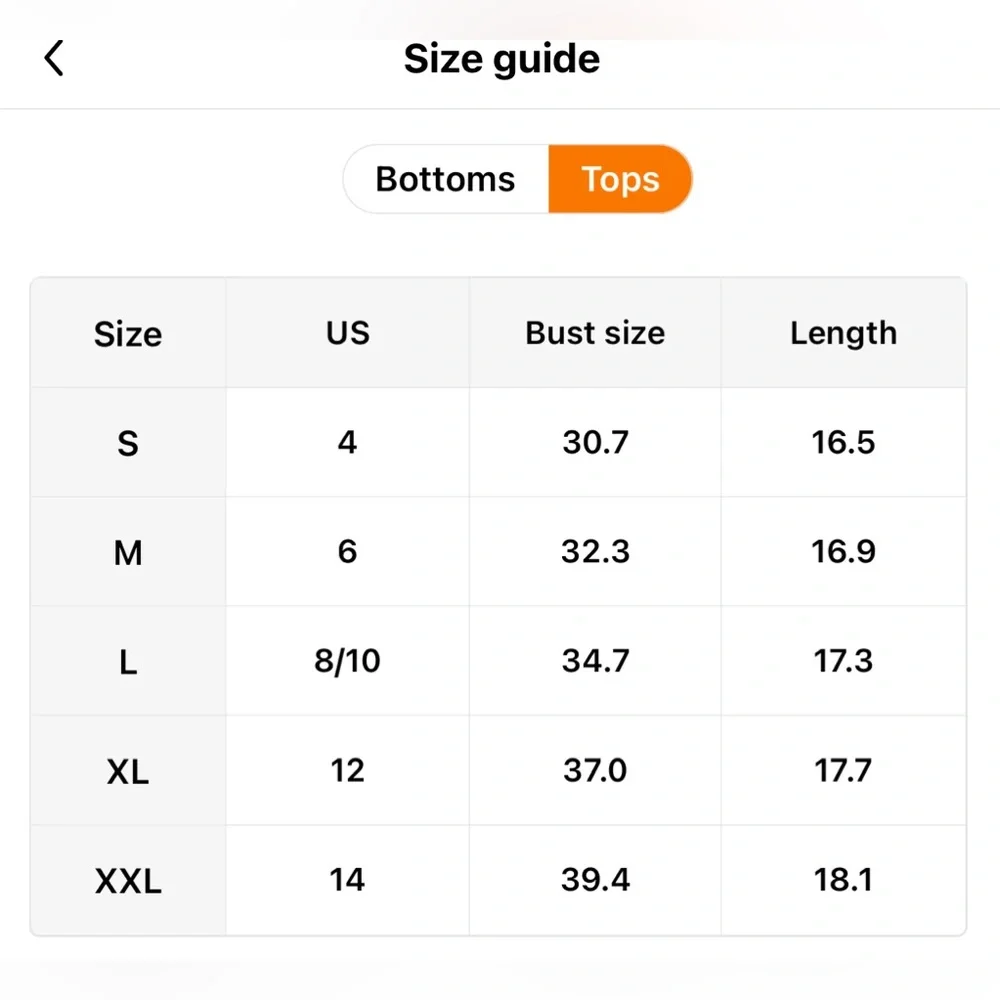The width and height of the screenshot is (1000, 1000).
Task: Click the Size guide title
Action: [502, 59]
